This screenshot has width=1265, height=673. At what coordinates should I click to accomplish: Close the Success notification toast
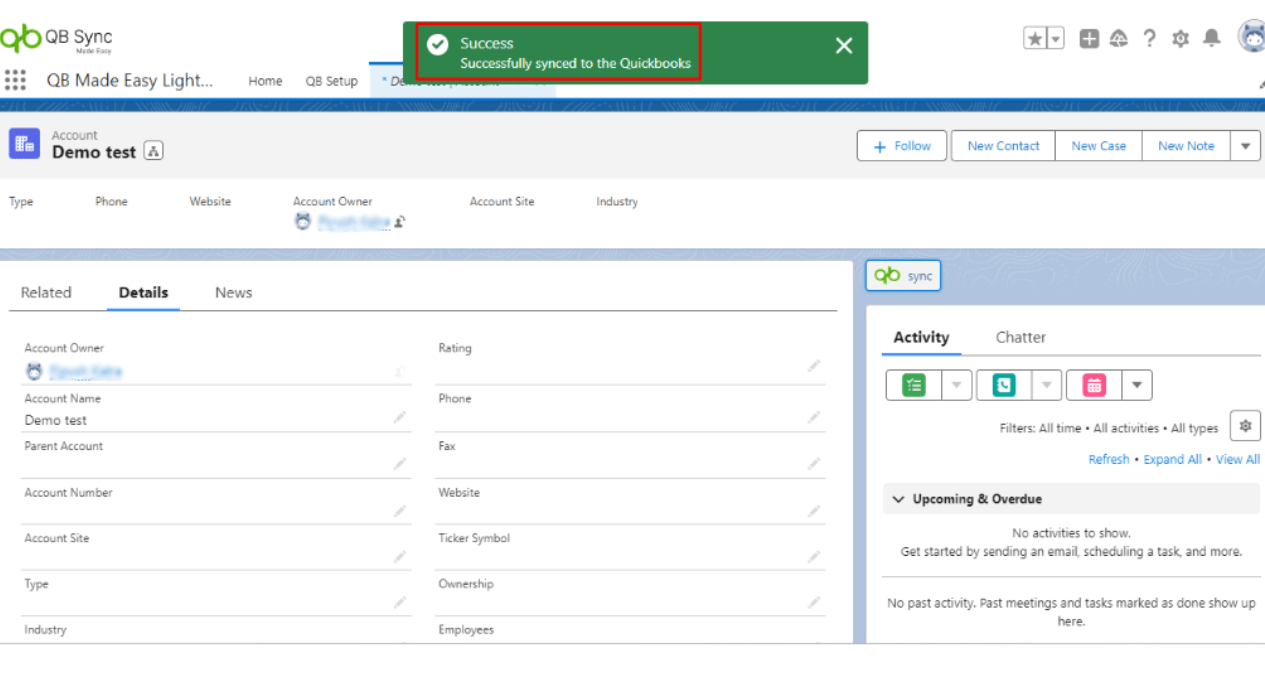tap(844, 45)
